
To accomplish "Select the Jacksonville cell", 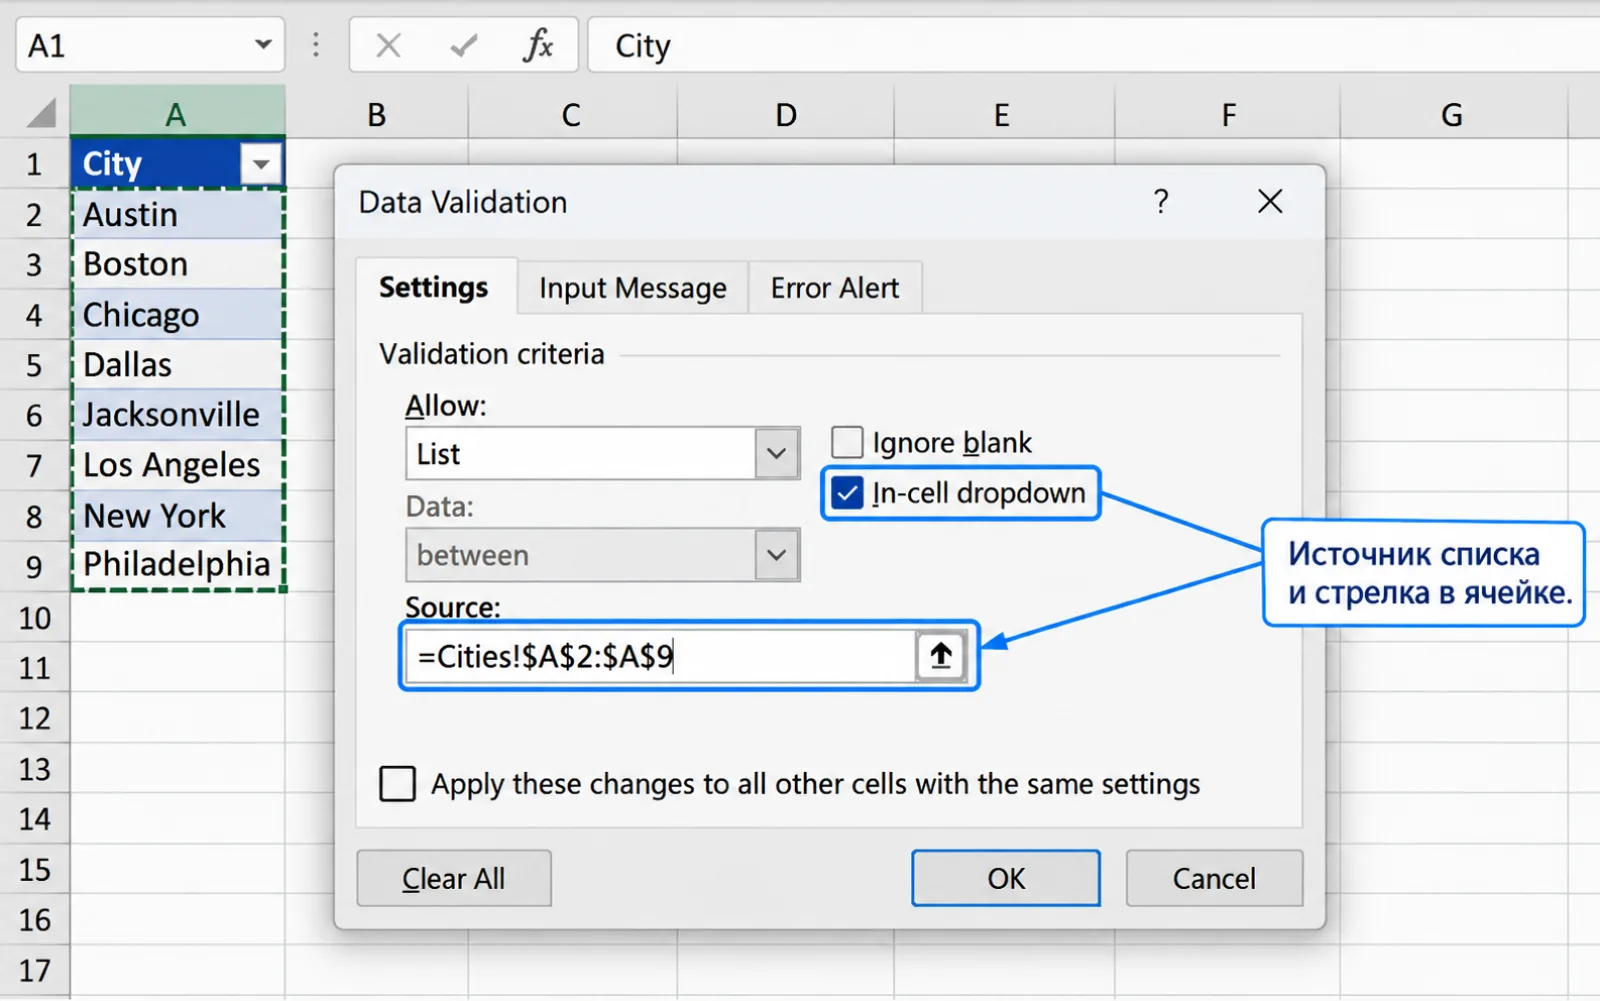I will click(x=178, y=414).
